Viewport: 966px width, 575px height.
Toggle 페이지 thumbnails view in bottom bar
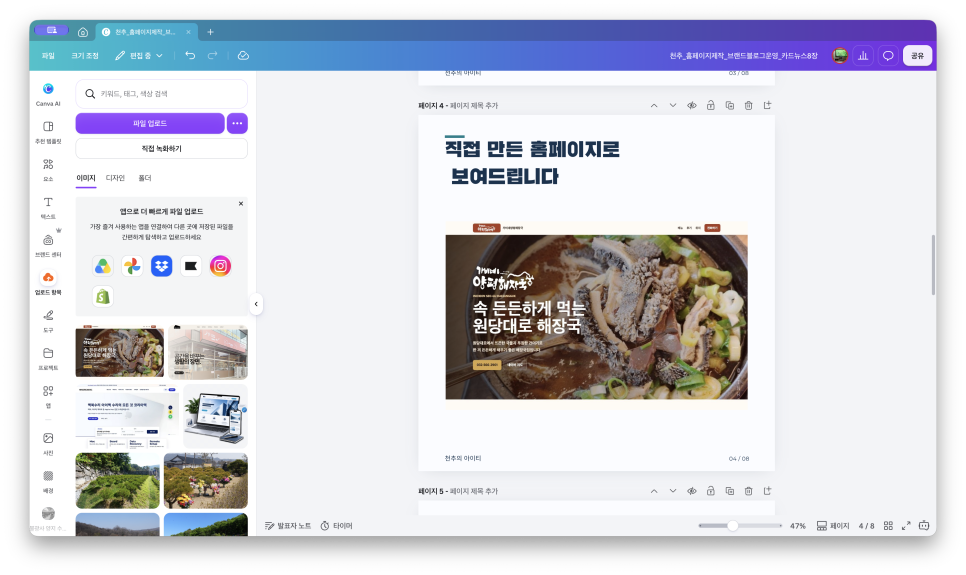click(833, 526)
